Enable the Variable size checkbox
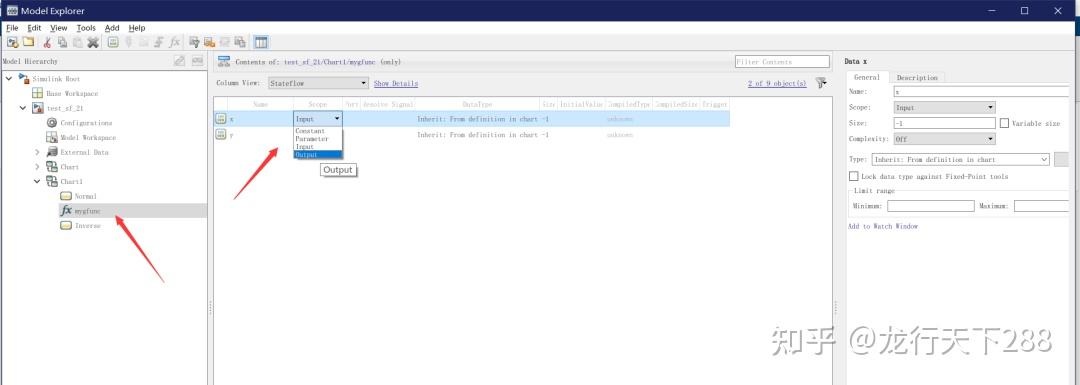Viewport: 1080px width, 385px height. pyautogui.click(x=1004, y=123)
